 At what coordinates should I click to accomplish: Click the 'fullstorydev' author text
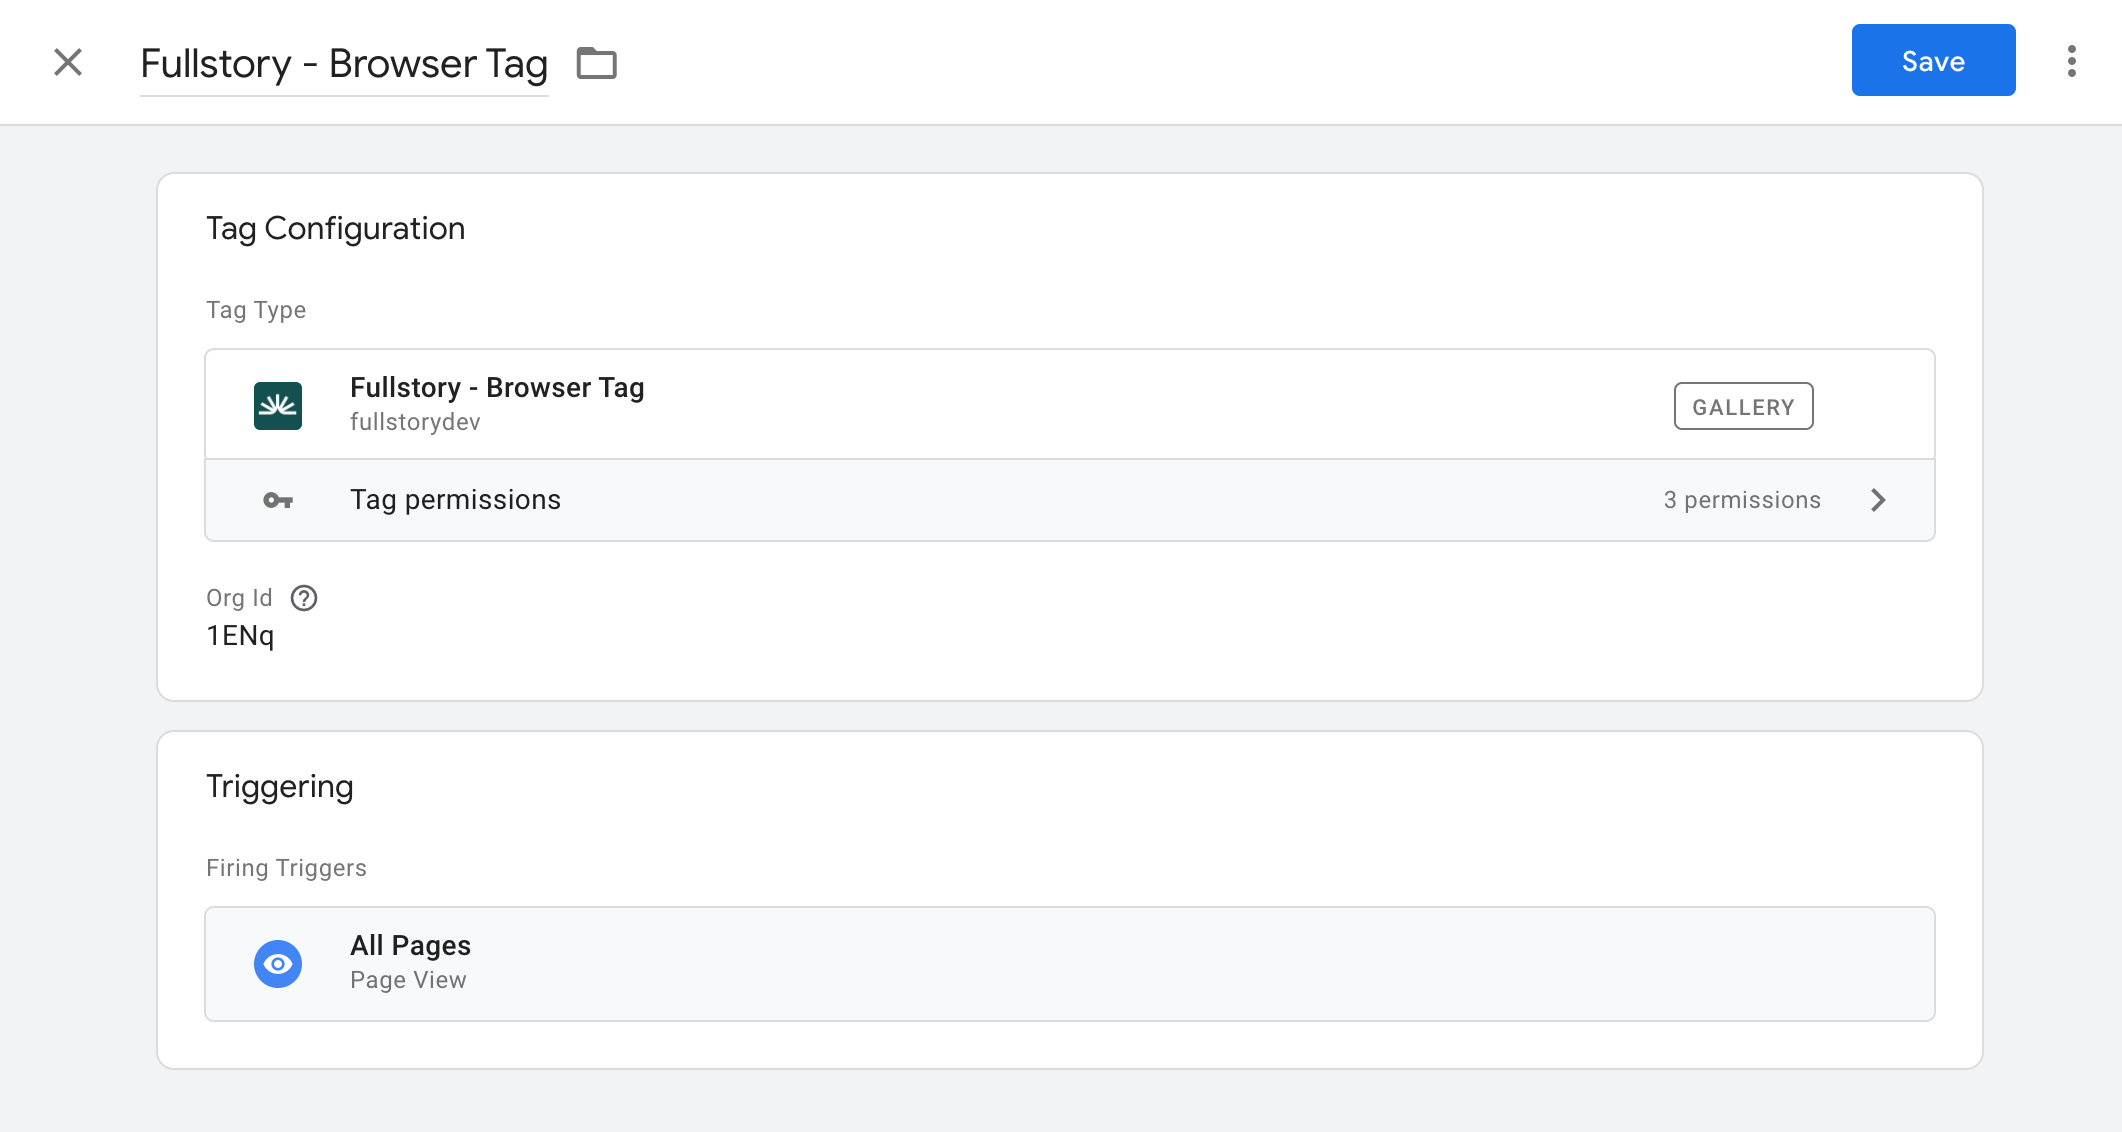(415, 422)
